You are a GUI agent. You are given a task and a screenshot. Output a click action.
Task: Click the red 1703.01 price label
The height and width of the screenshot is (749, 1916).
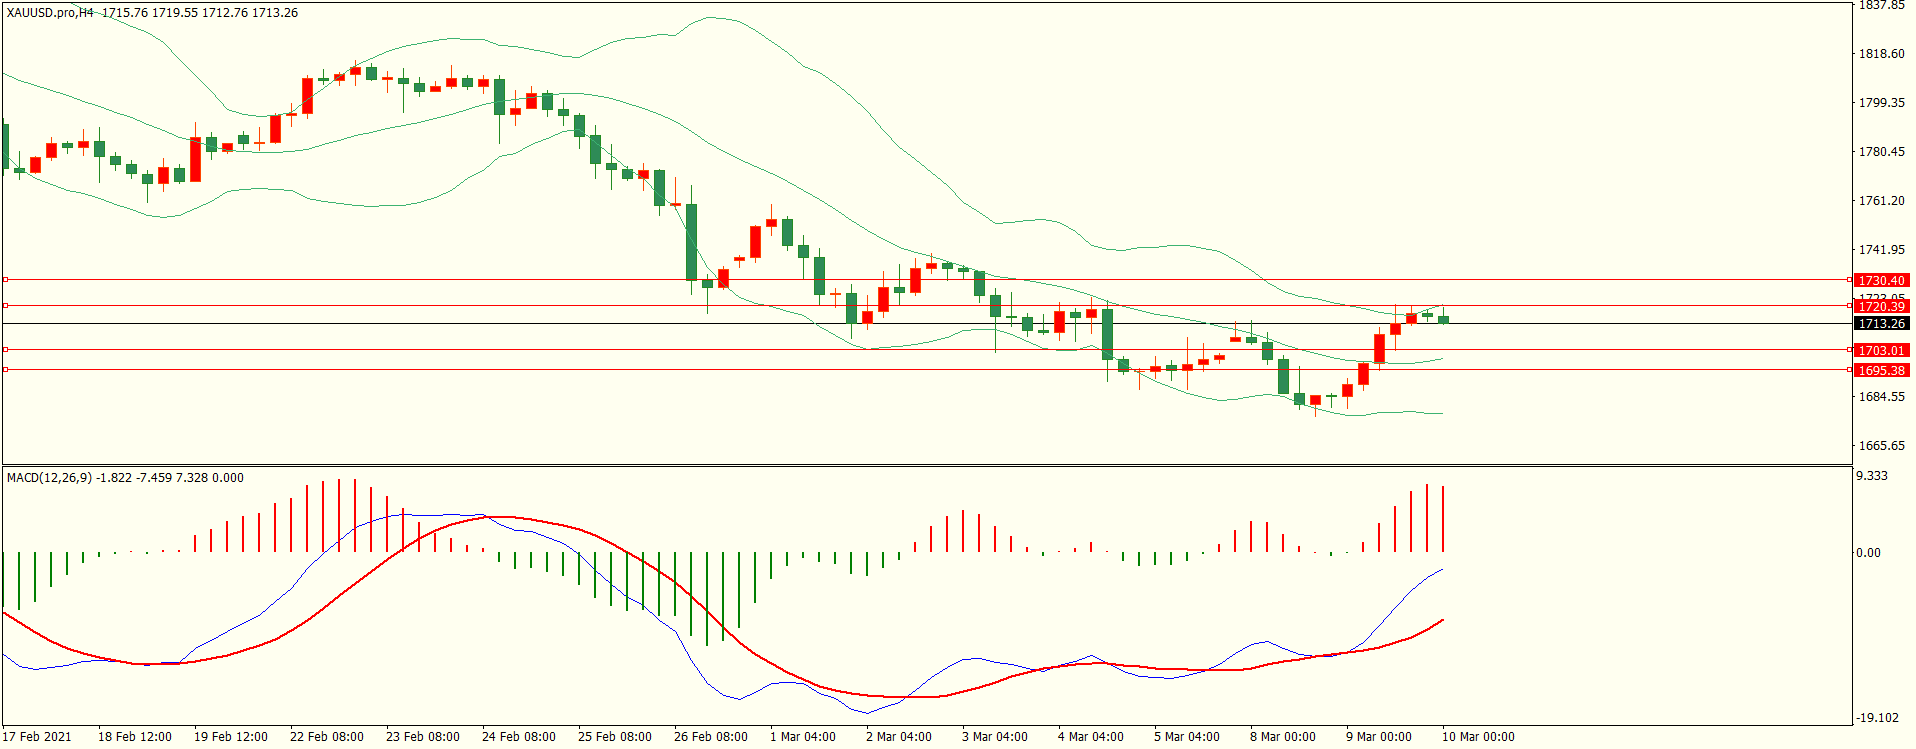[1881, 351]
